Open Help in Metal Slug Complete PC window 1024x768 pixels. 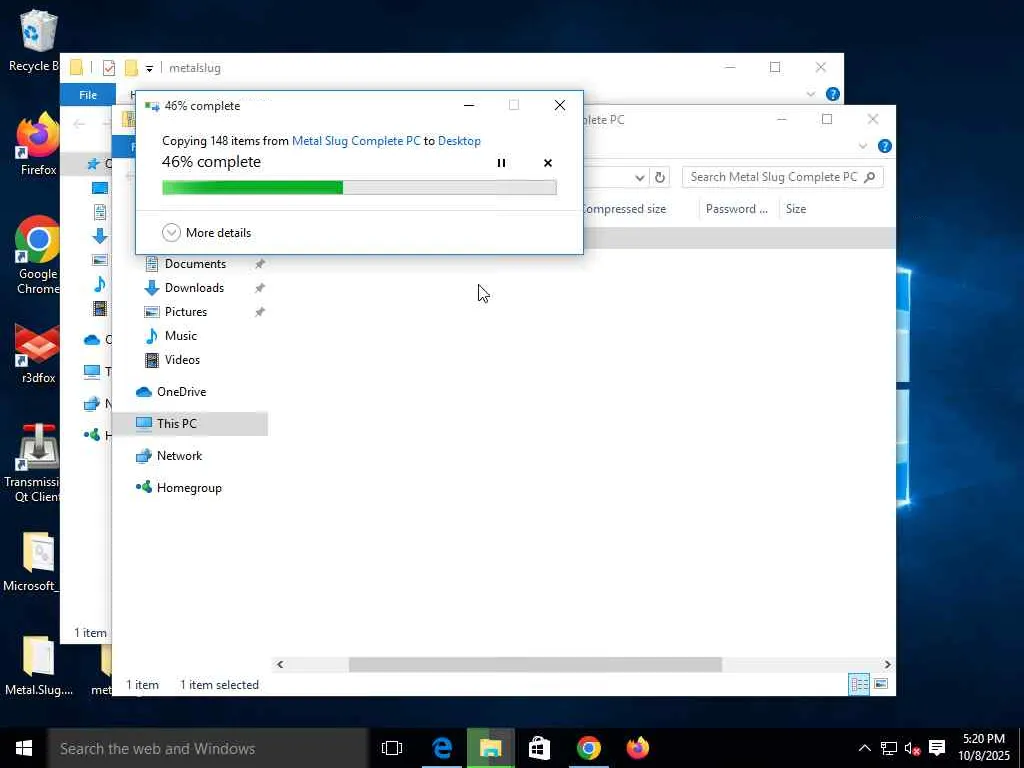(x=884, y=146)
